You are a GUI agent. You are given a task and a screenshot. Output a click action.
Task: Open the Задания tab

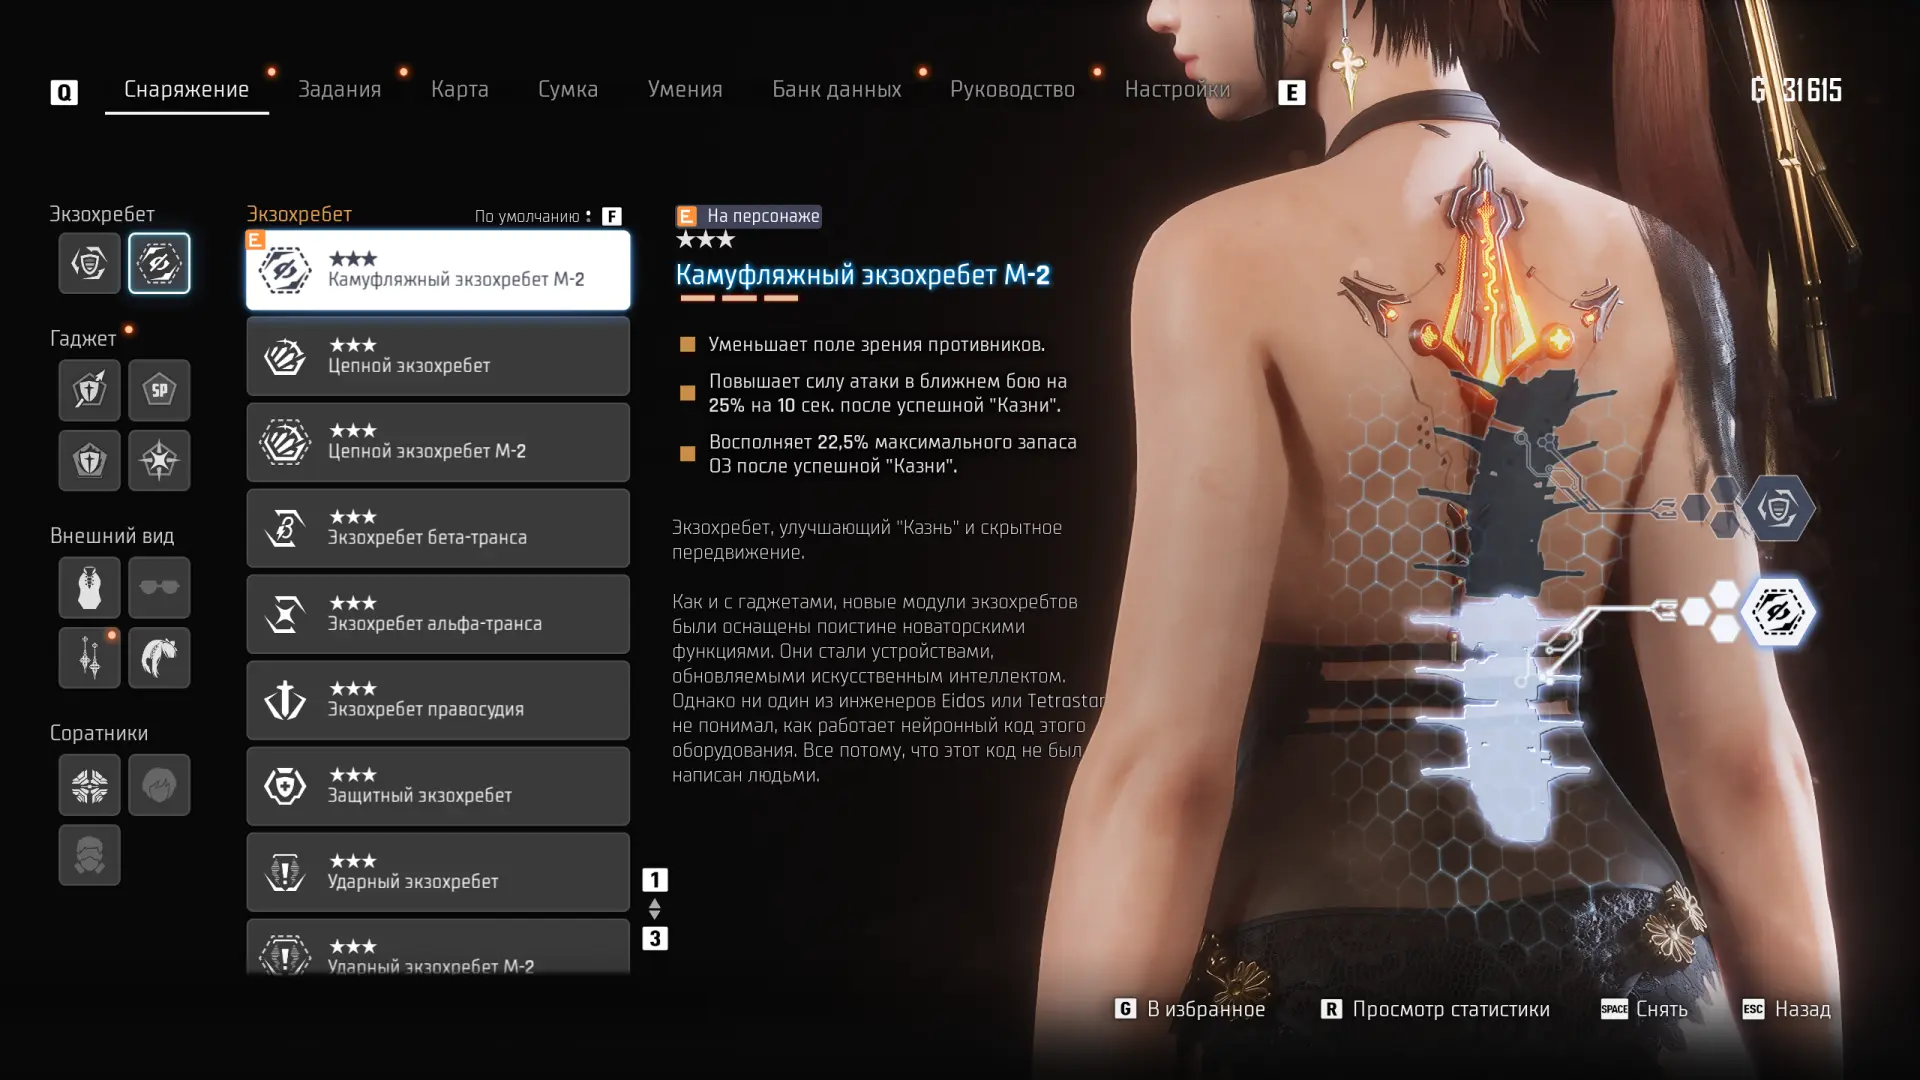(340, 89)
